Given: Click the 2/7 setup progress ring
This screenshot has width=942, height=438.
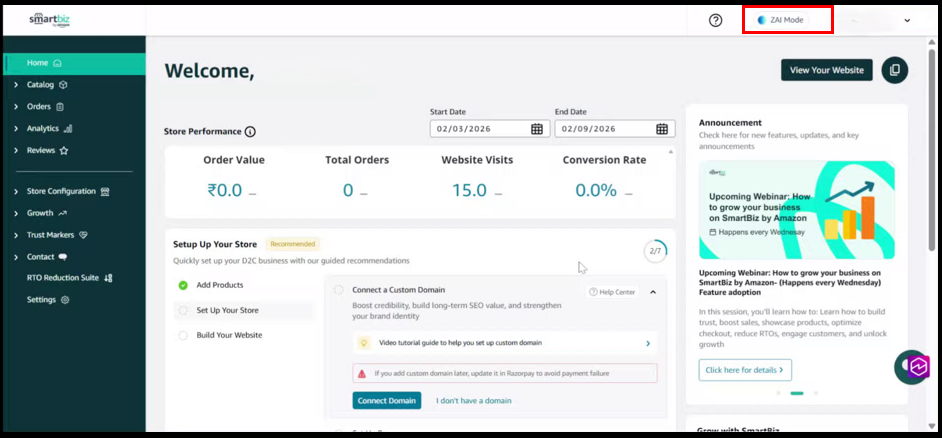Looking at the screenshot, I should tap(655, 251).
